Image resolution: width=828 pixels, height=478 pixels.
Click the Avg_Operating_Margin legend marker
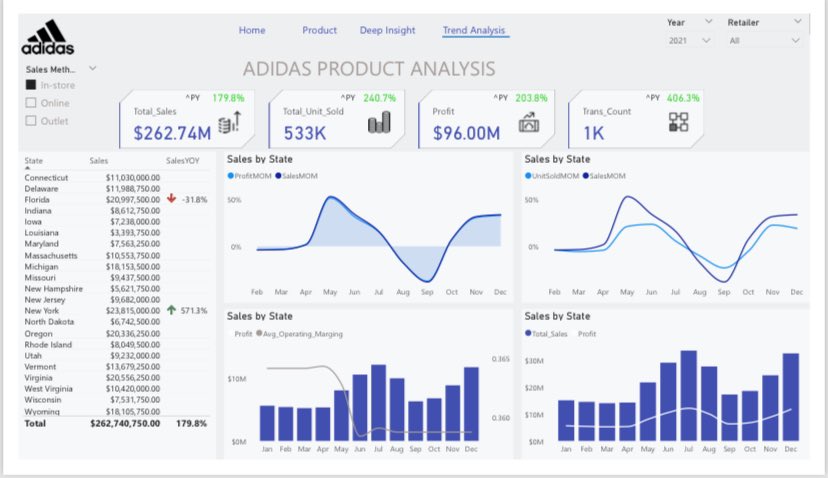tap(259, 333)
